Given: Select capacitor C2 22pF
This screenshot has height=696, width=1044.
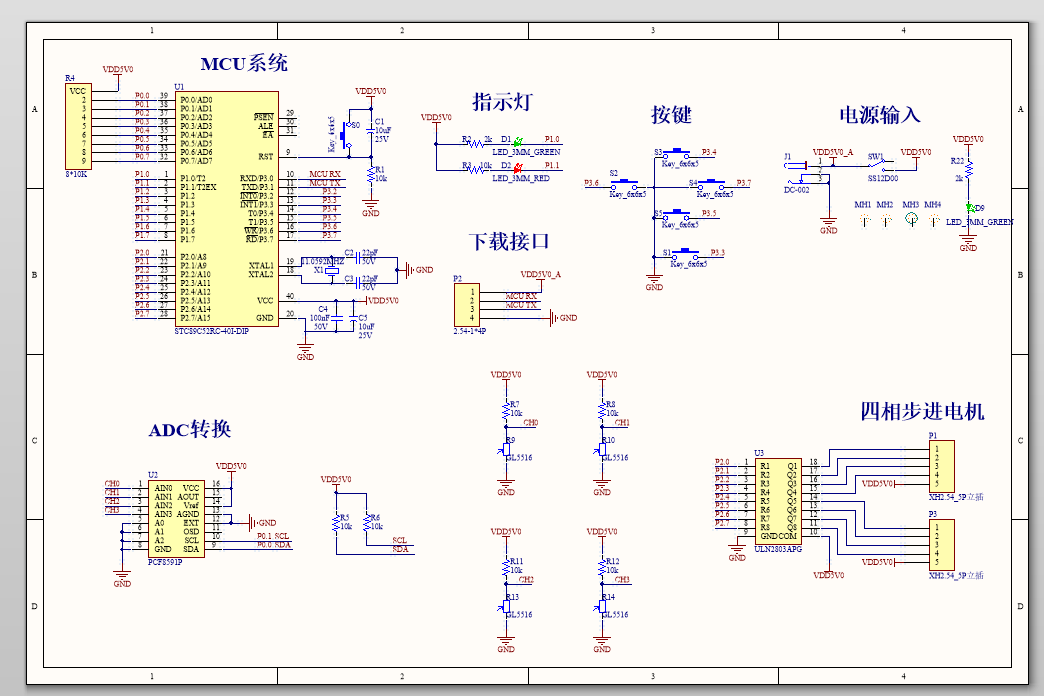Looking at the screenshot, I should [x=359, y=256].
